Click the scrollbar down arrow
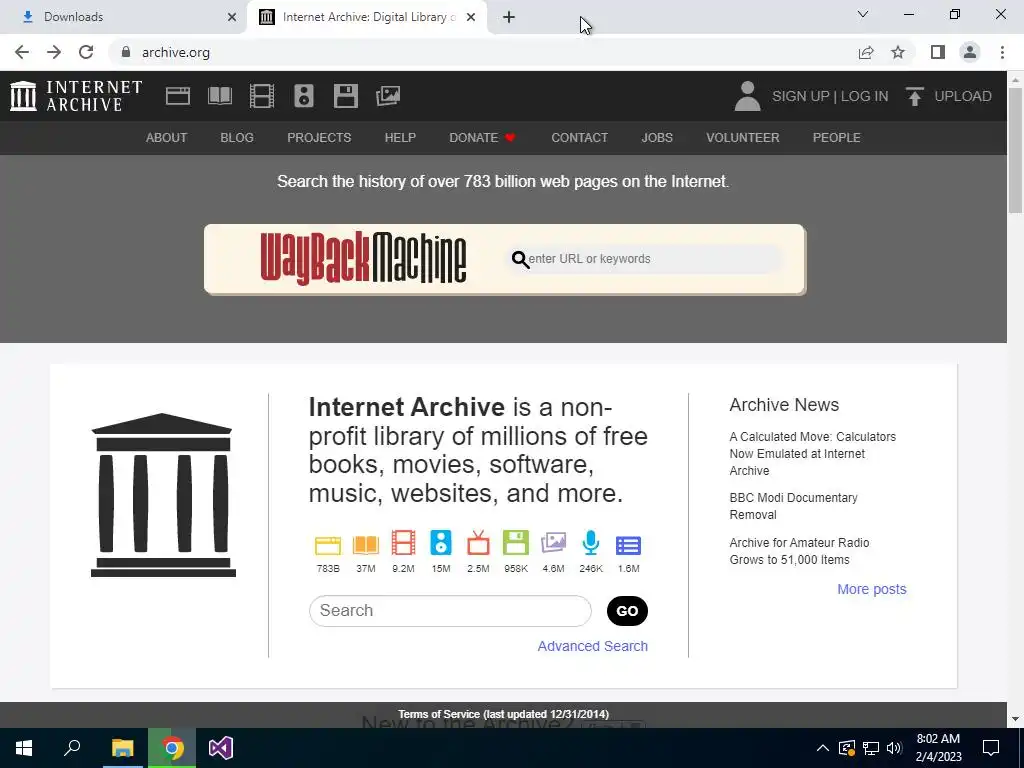 [x=1015, y=719]
